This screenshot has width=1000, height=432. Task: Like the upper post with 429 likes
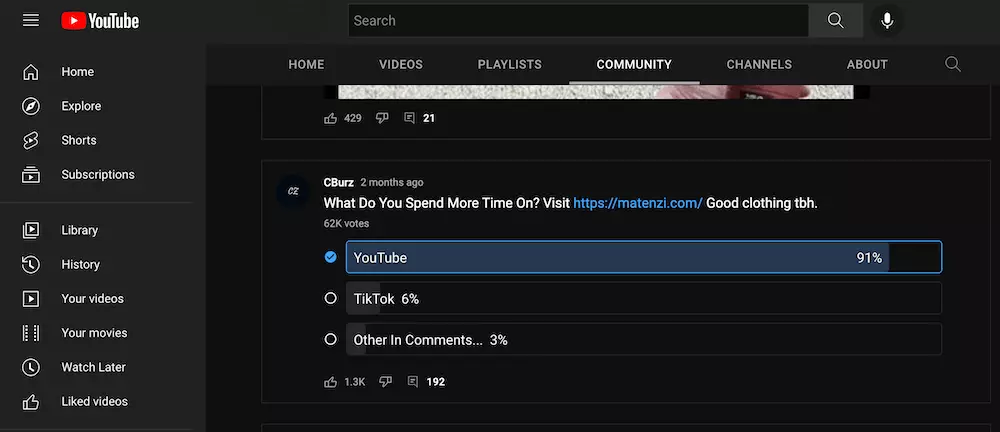point(331,118)
